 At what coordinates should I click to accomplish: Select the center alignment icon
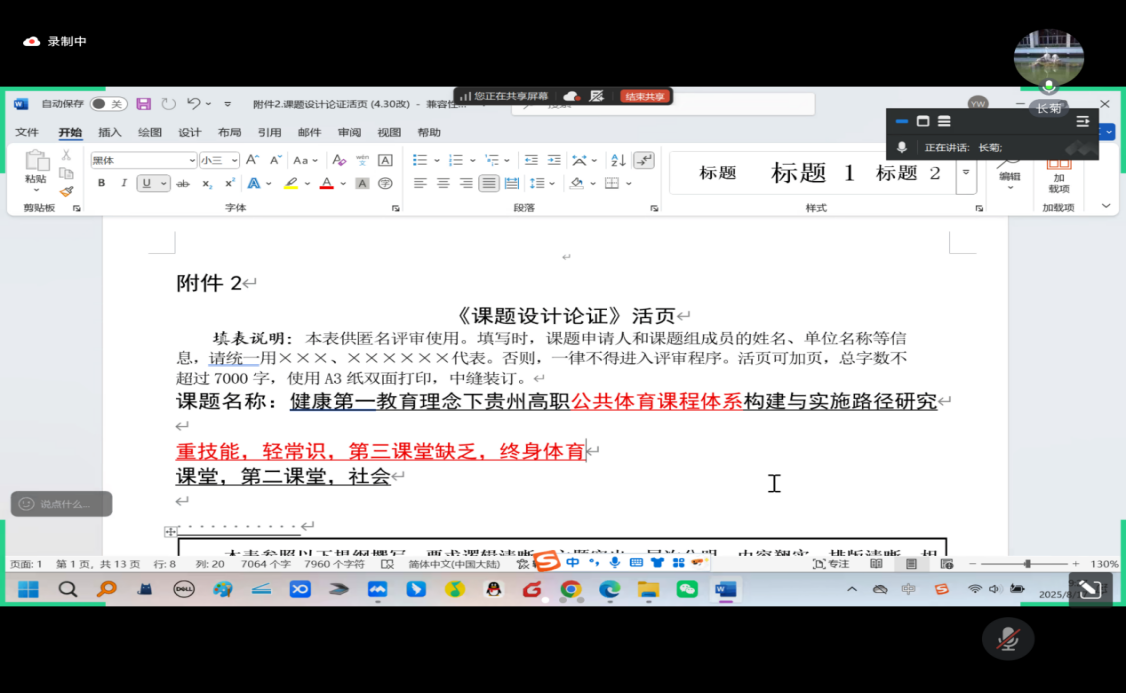tap(441, 183)
